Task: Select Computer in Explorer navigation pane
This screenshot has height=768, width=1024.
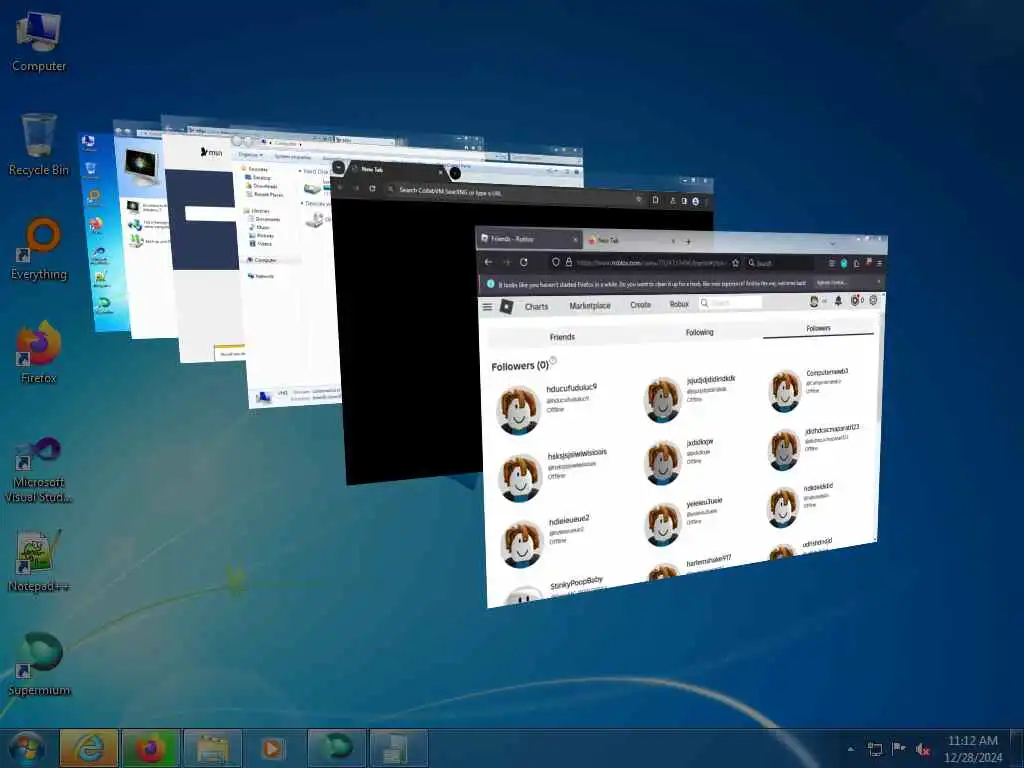Action: [261, 260]
